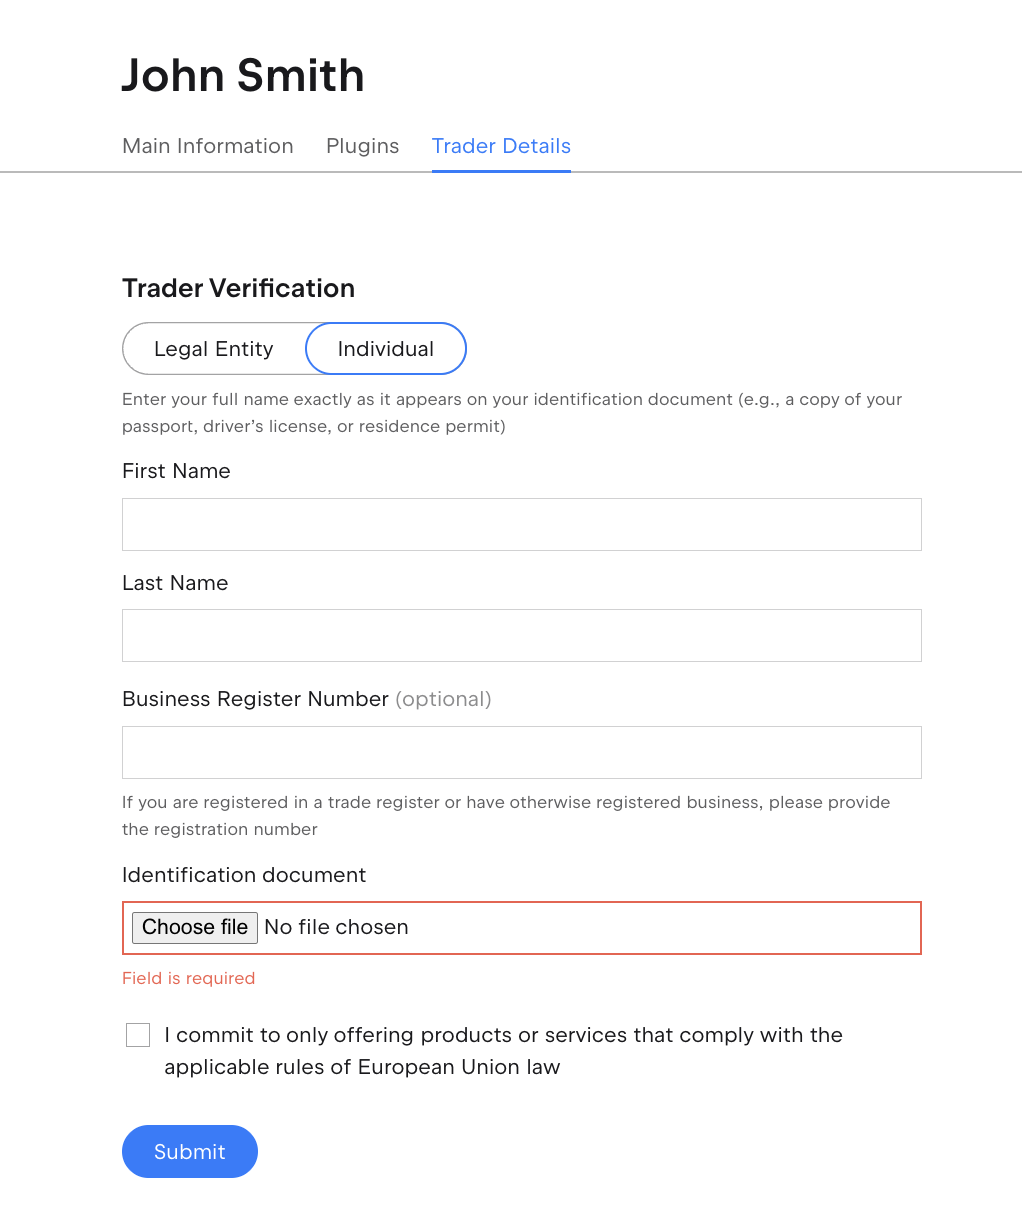
Task: Click the "Field is required" error message
Action: pyautogui.click(x=188, y=978)
